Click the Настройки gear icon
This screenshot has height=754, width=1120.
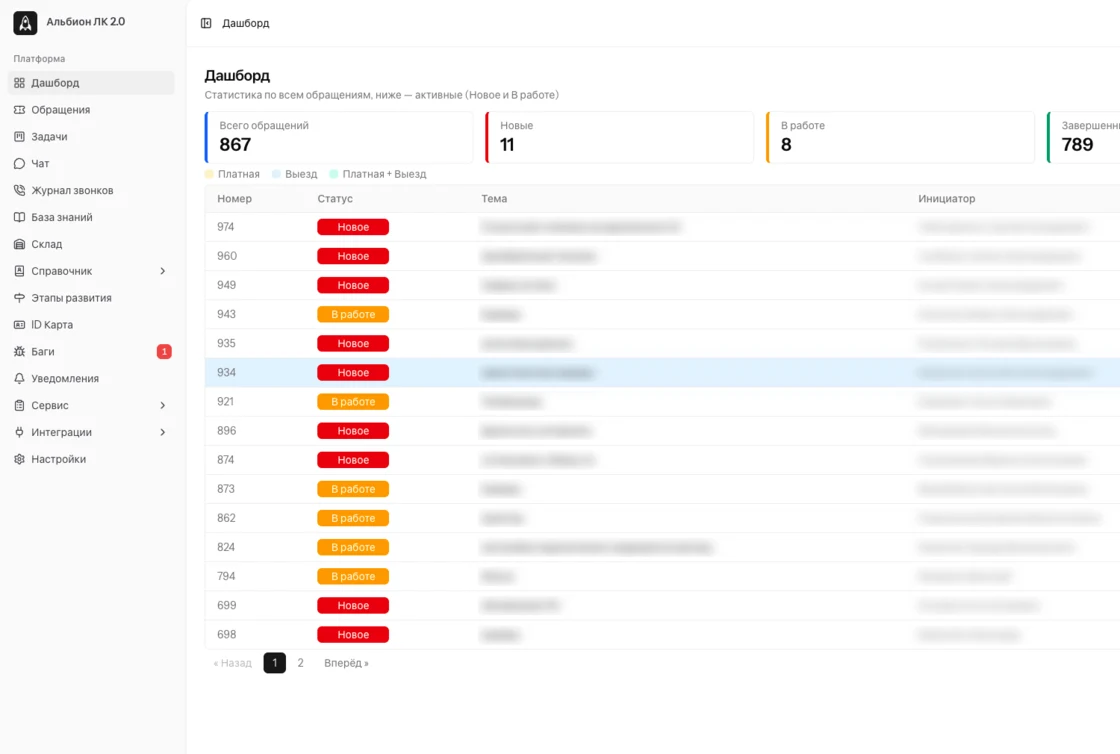click(x=19, y=459)
